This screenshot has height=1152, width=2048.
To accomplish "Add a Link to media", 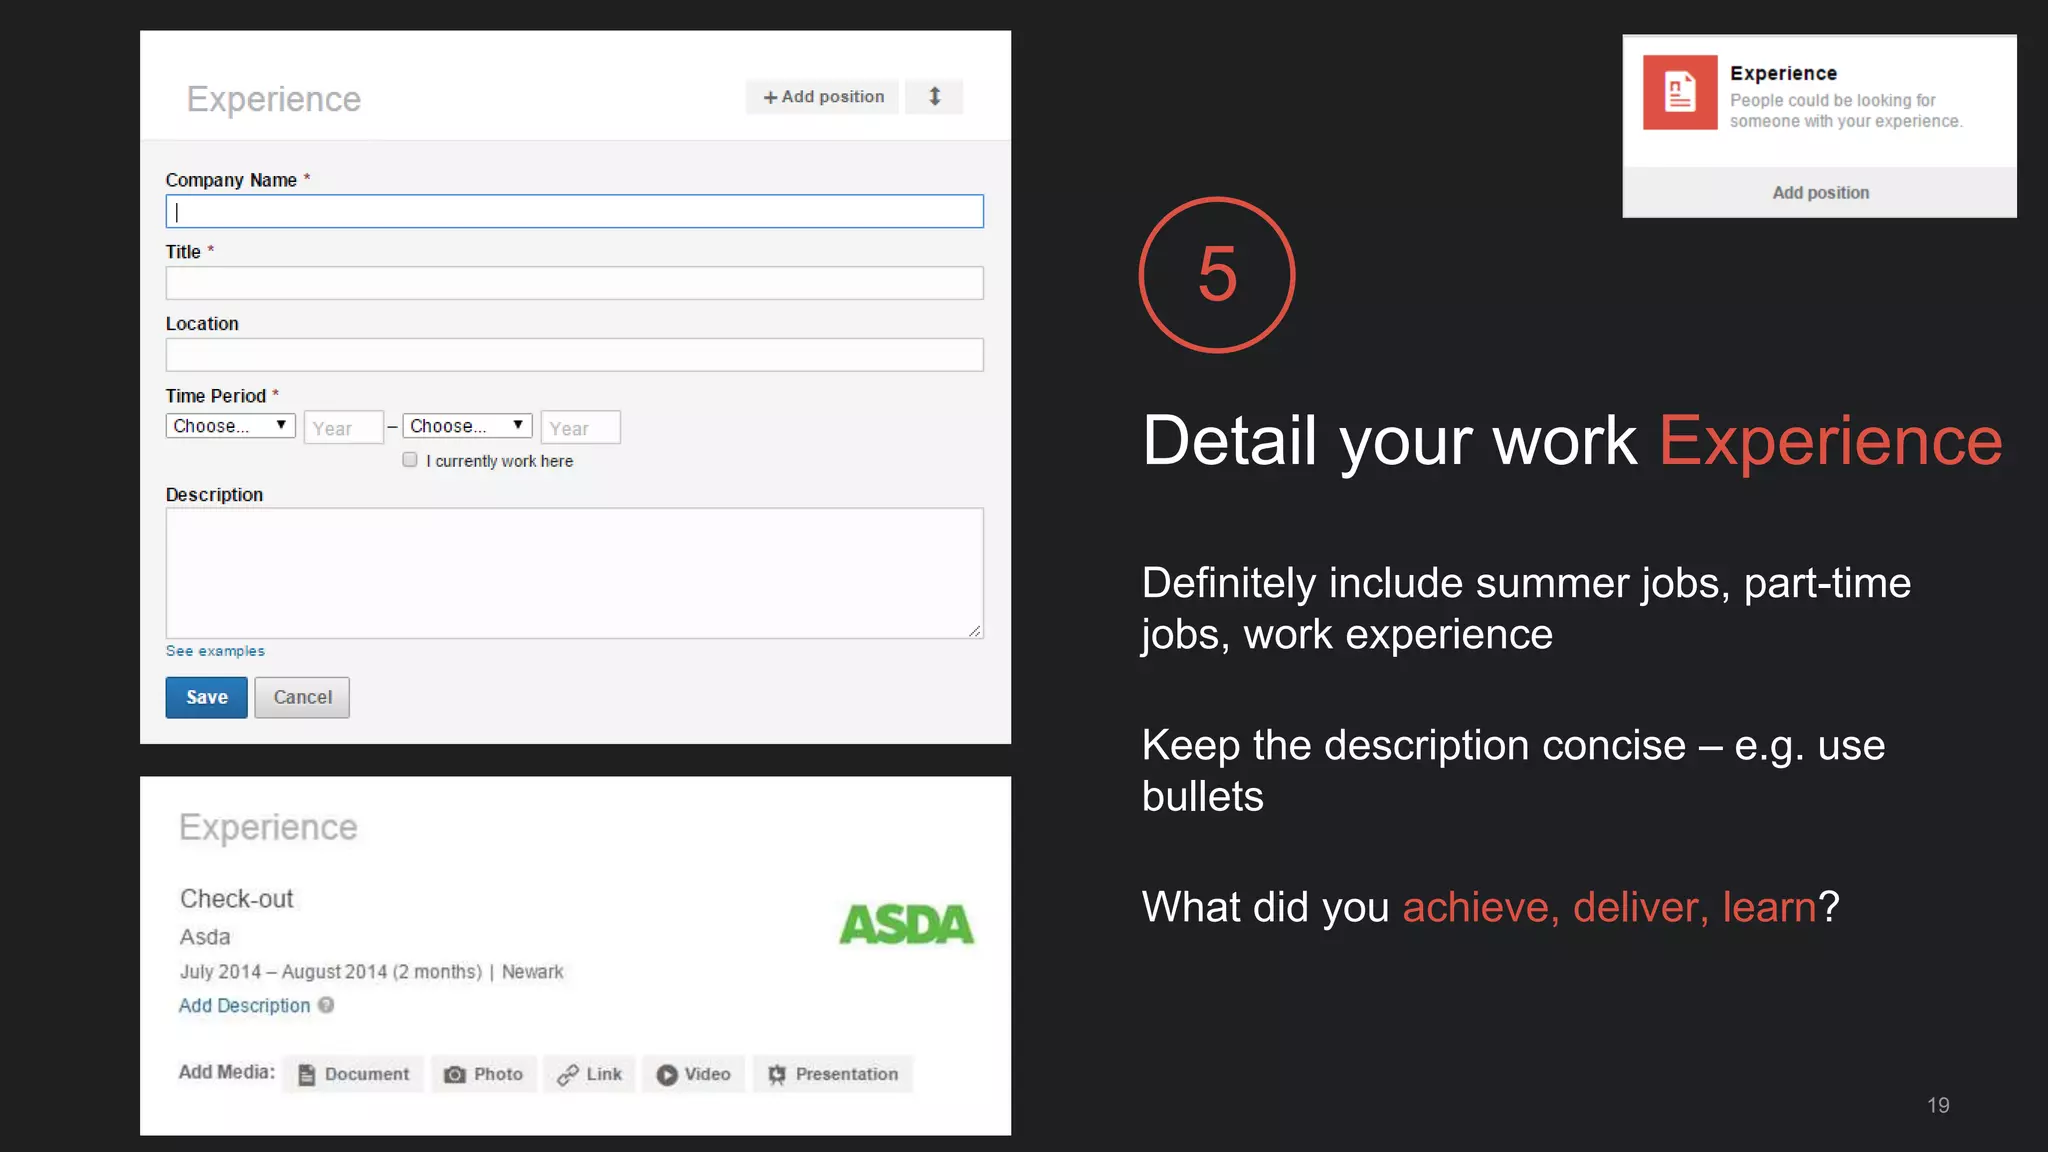I will (x=590, y=1074).
